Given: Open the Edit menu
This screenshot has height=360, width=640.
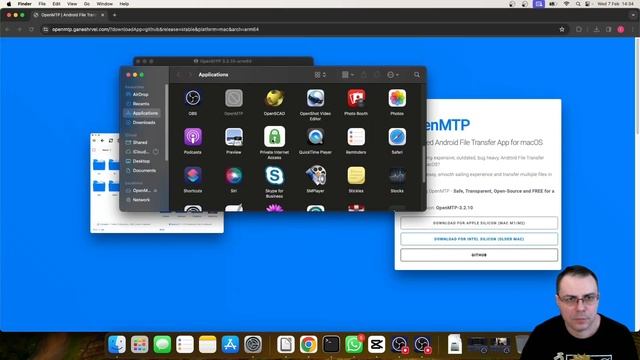Looking at the screenshot, I should pos(56,4).
